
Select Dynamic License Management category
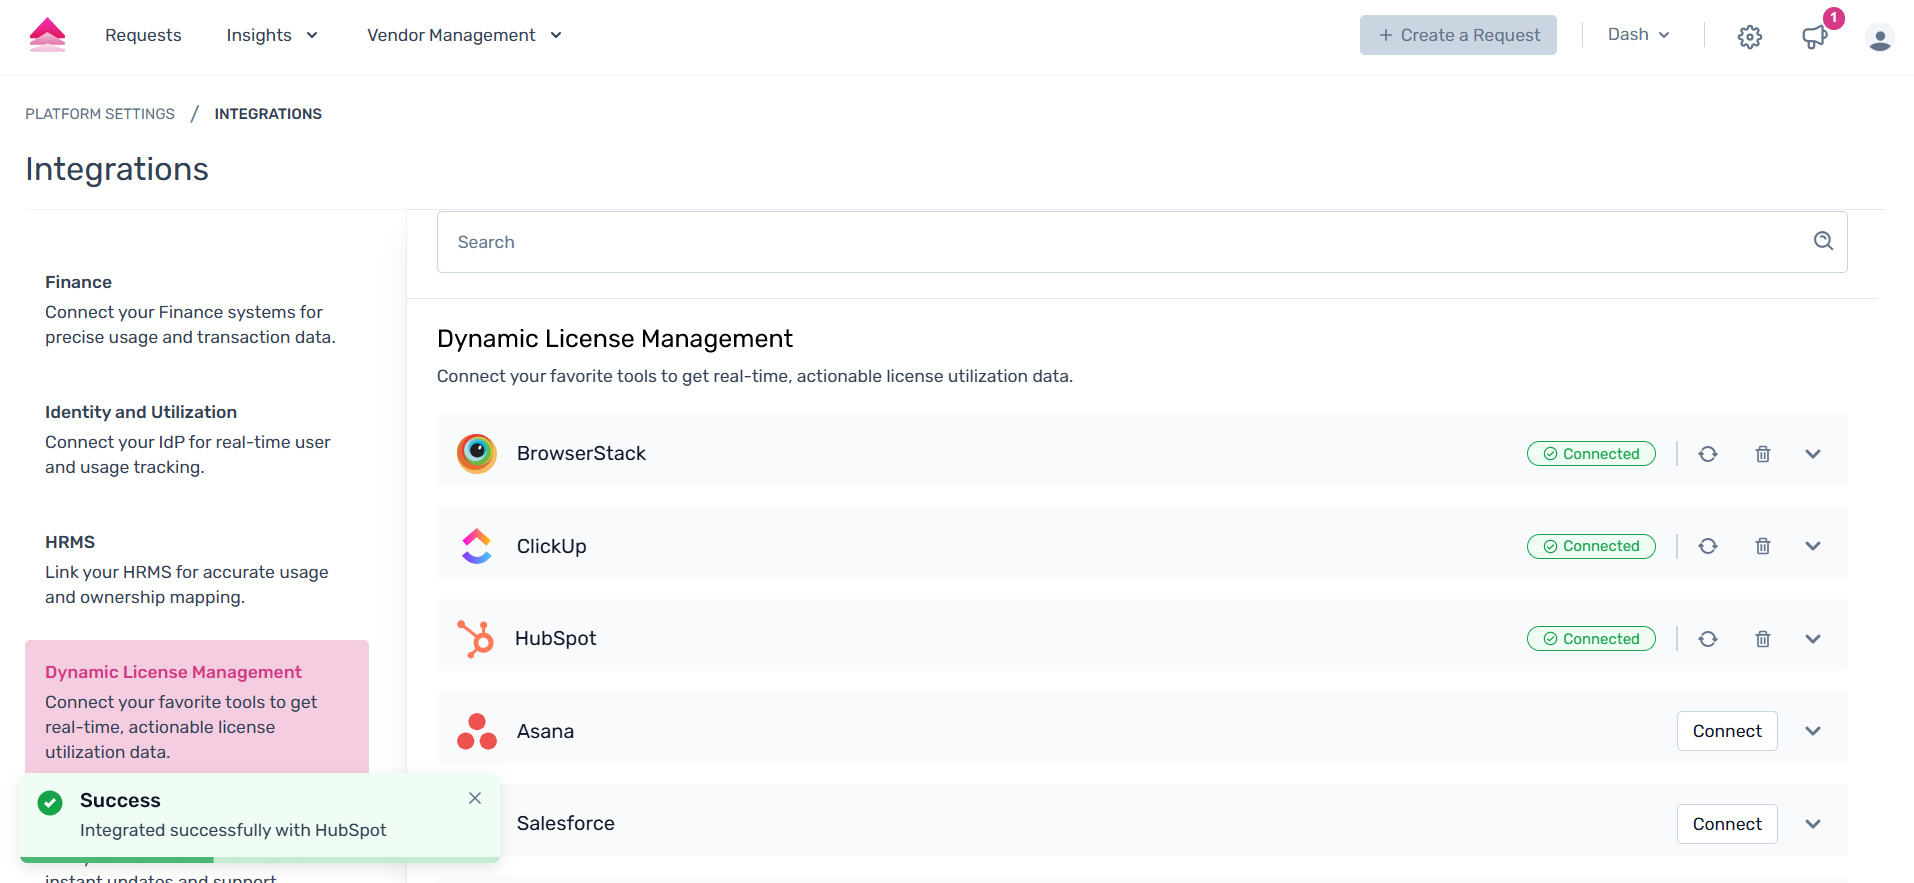coord(197,707)
